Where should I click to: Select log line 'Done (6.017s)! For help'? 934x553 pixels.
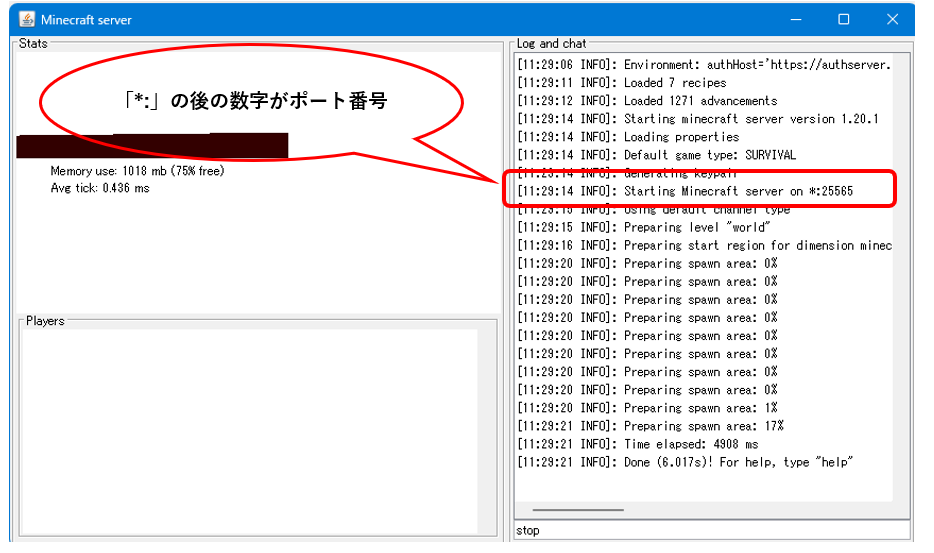(x=684, y=462)
